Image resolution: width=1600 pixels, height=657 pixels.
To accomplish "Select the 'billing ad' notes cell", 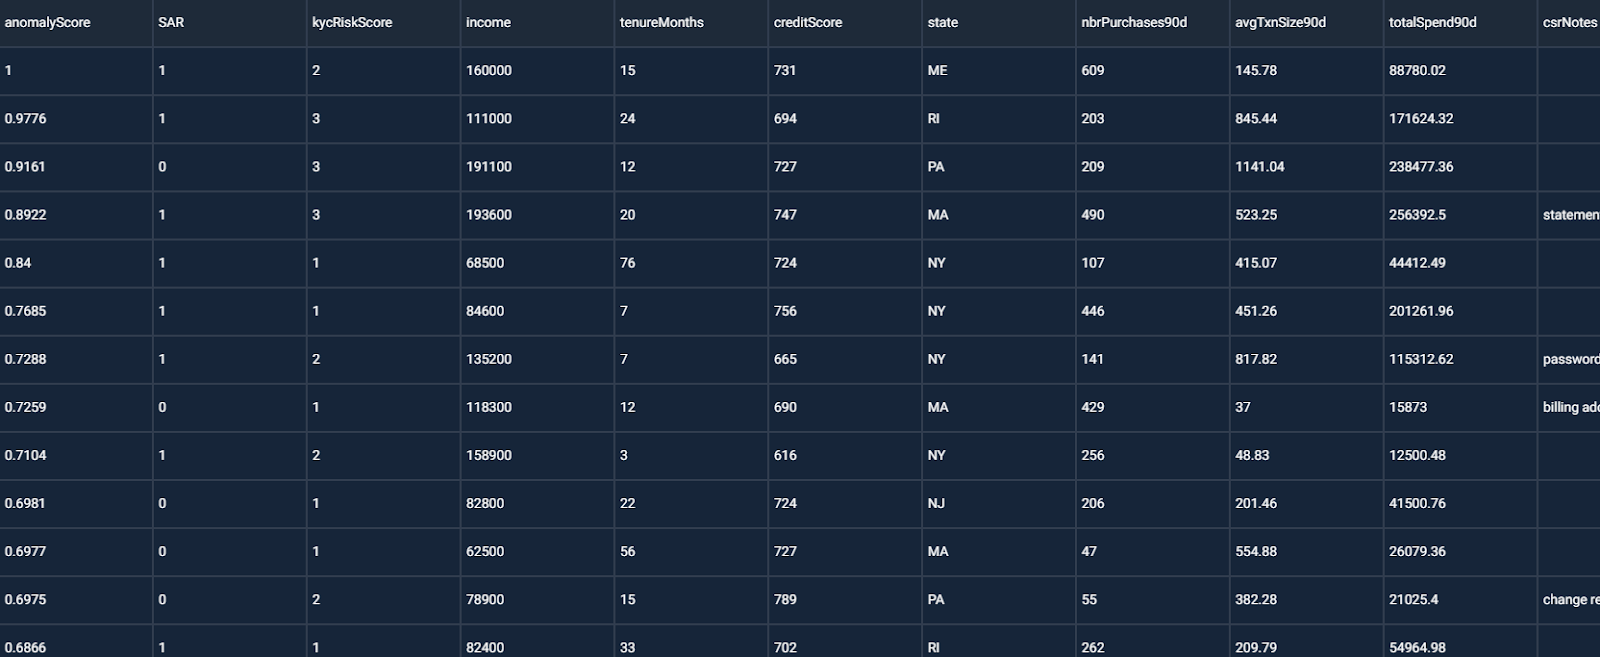I will tap(1569, 407).
